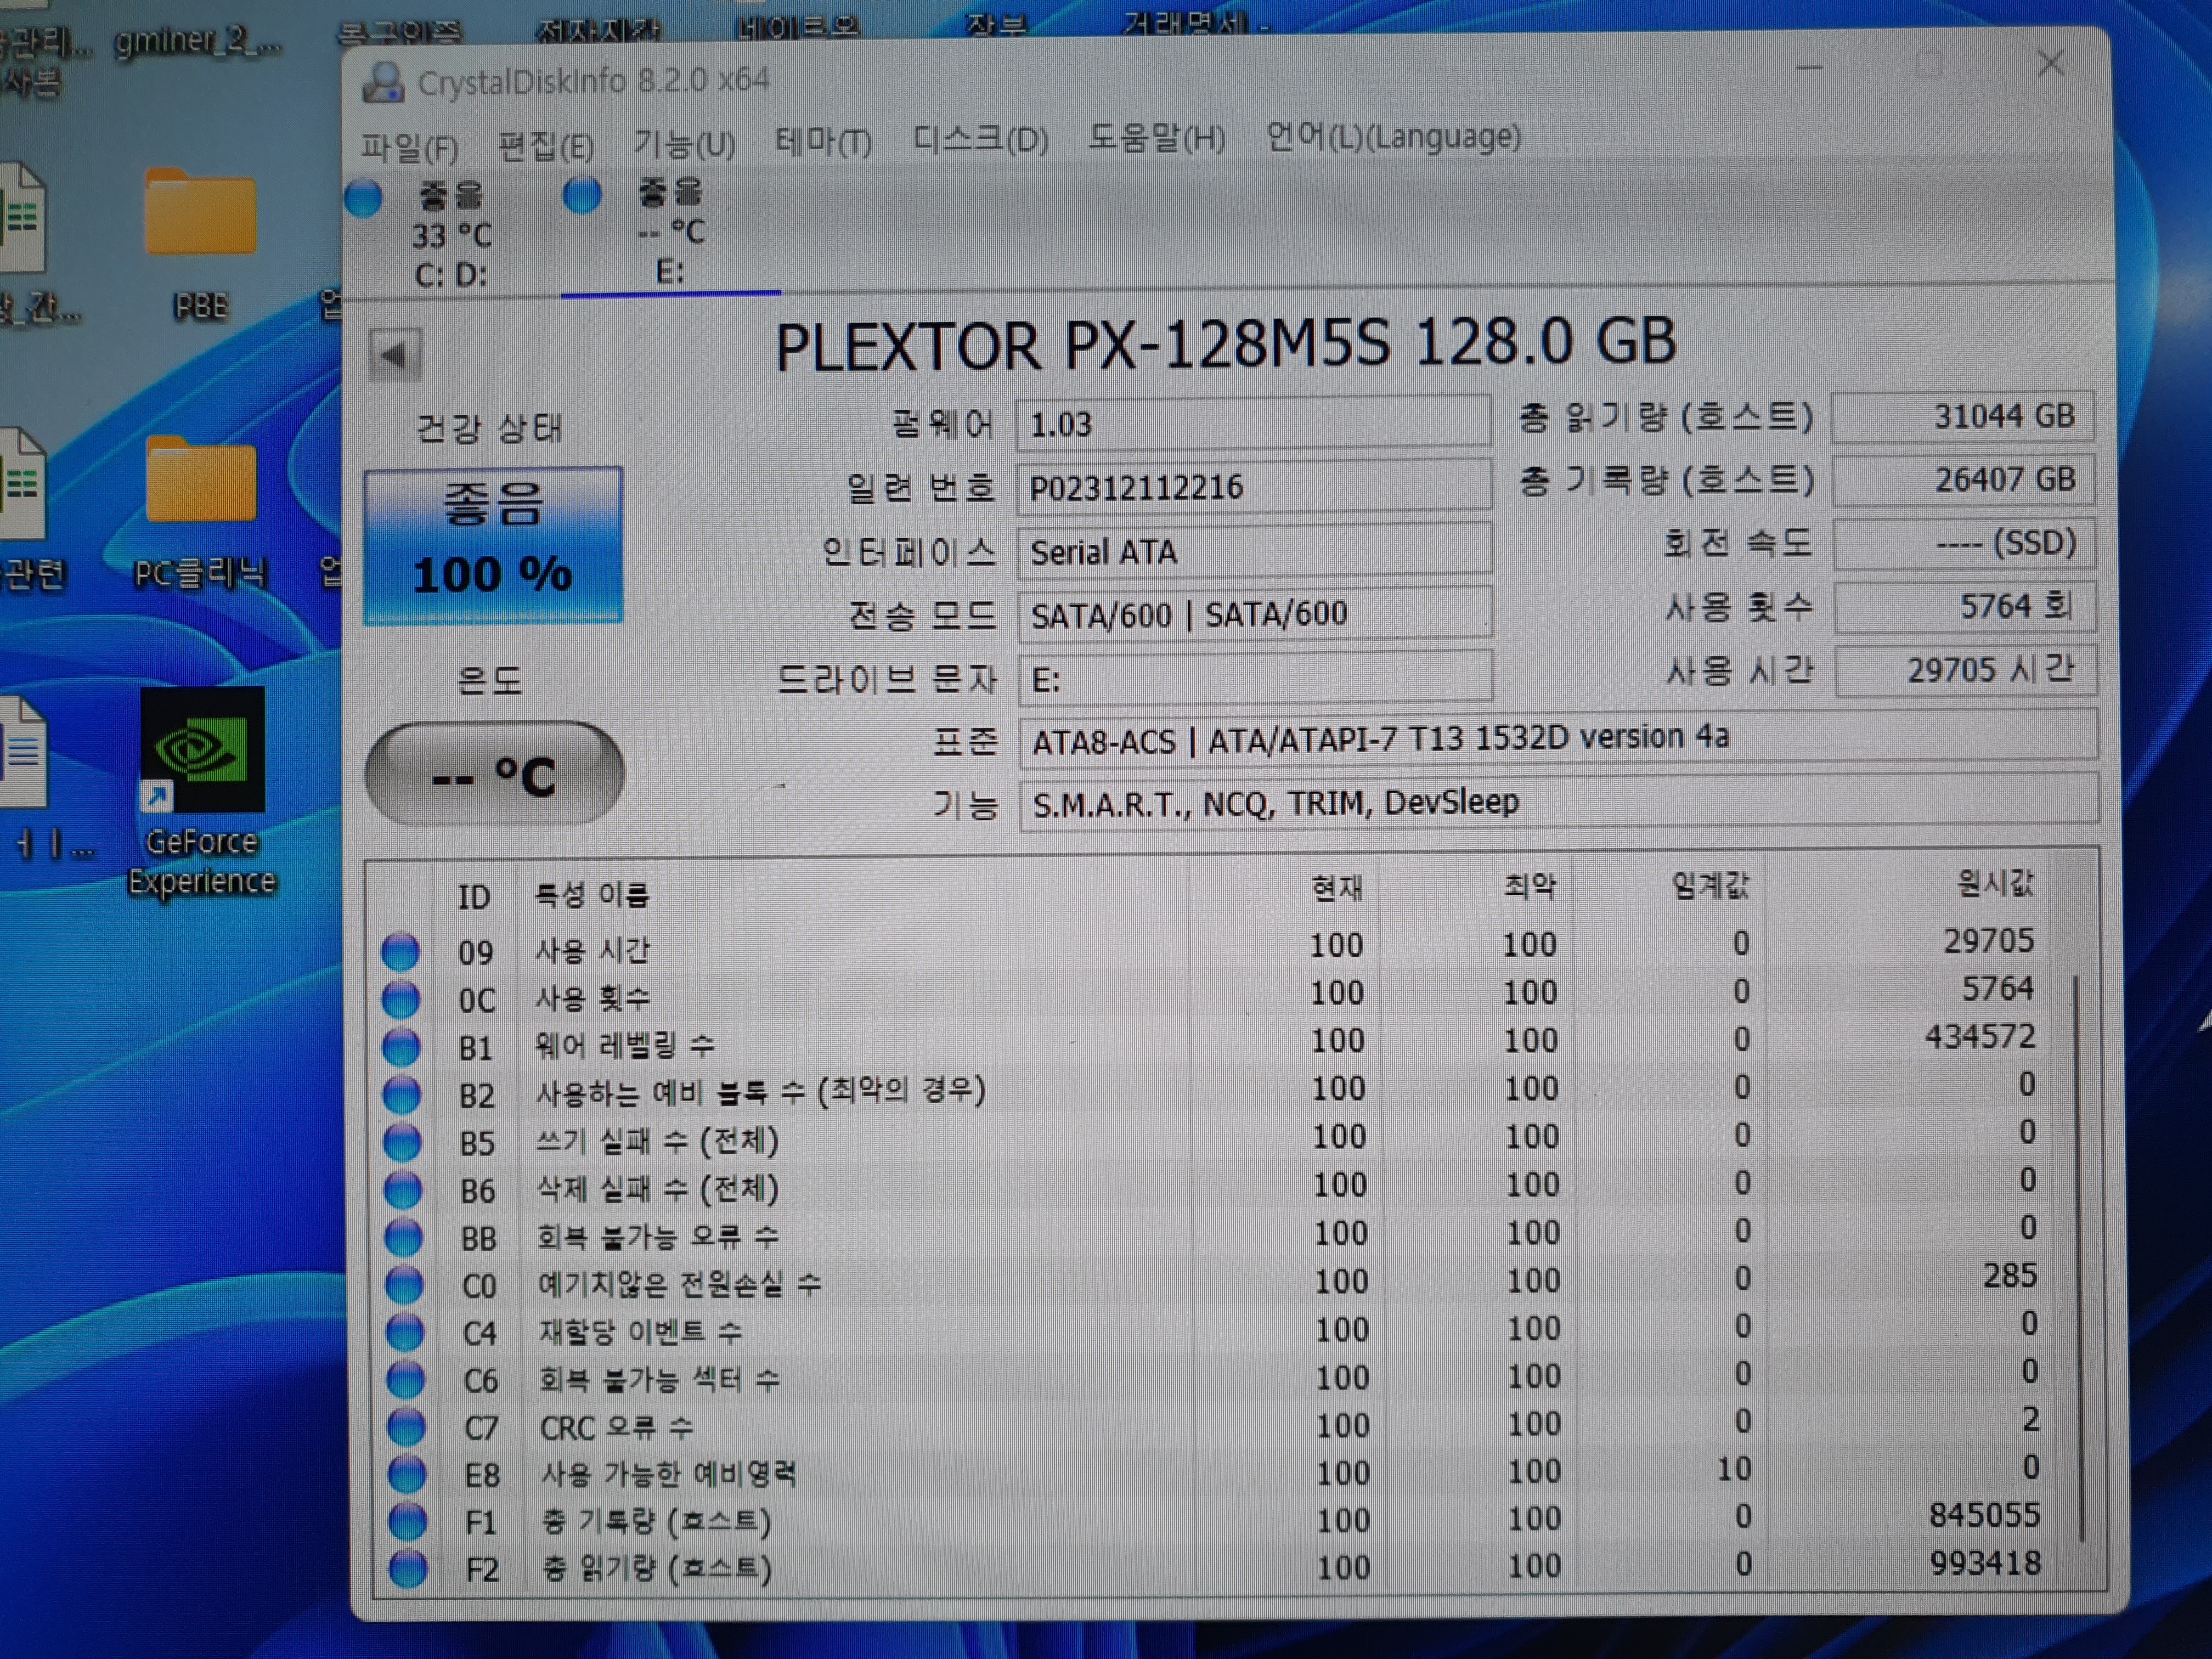Image resolution: width=2212 pixels, height=1659 pixels.
Task: Click the status icon of row B2
Action: (x=402, y=1095)
